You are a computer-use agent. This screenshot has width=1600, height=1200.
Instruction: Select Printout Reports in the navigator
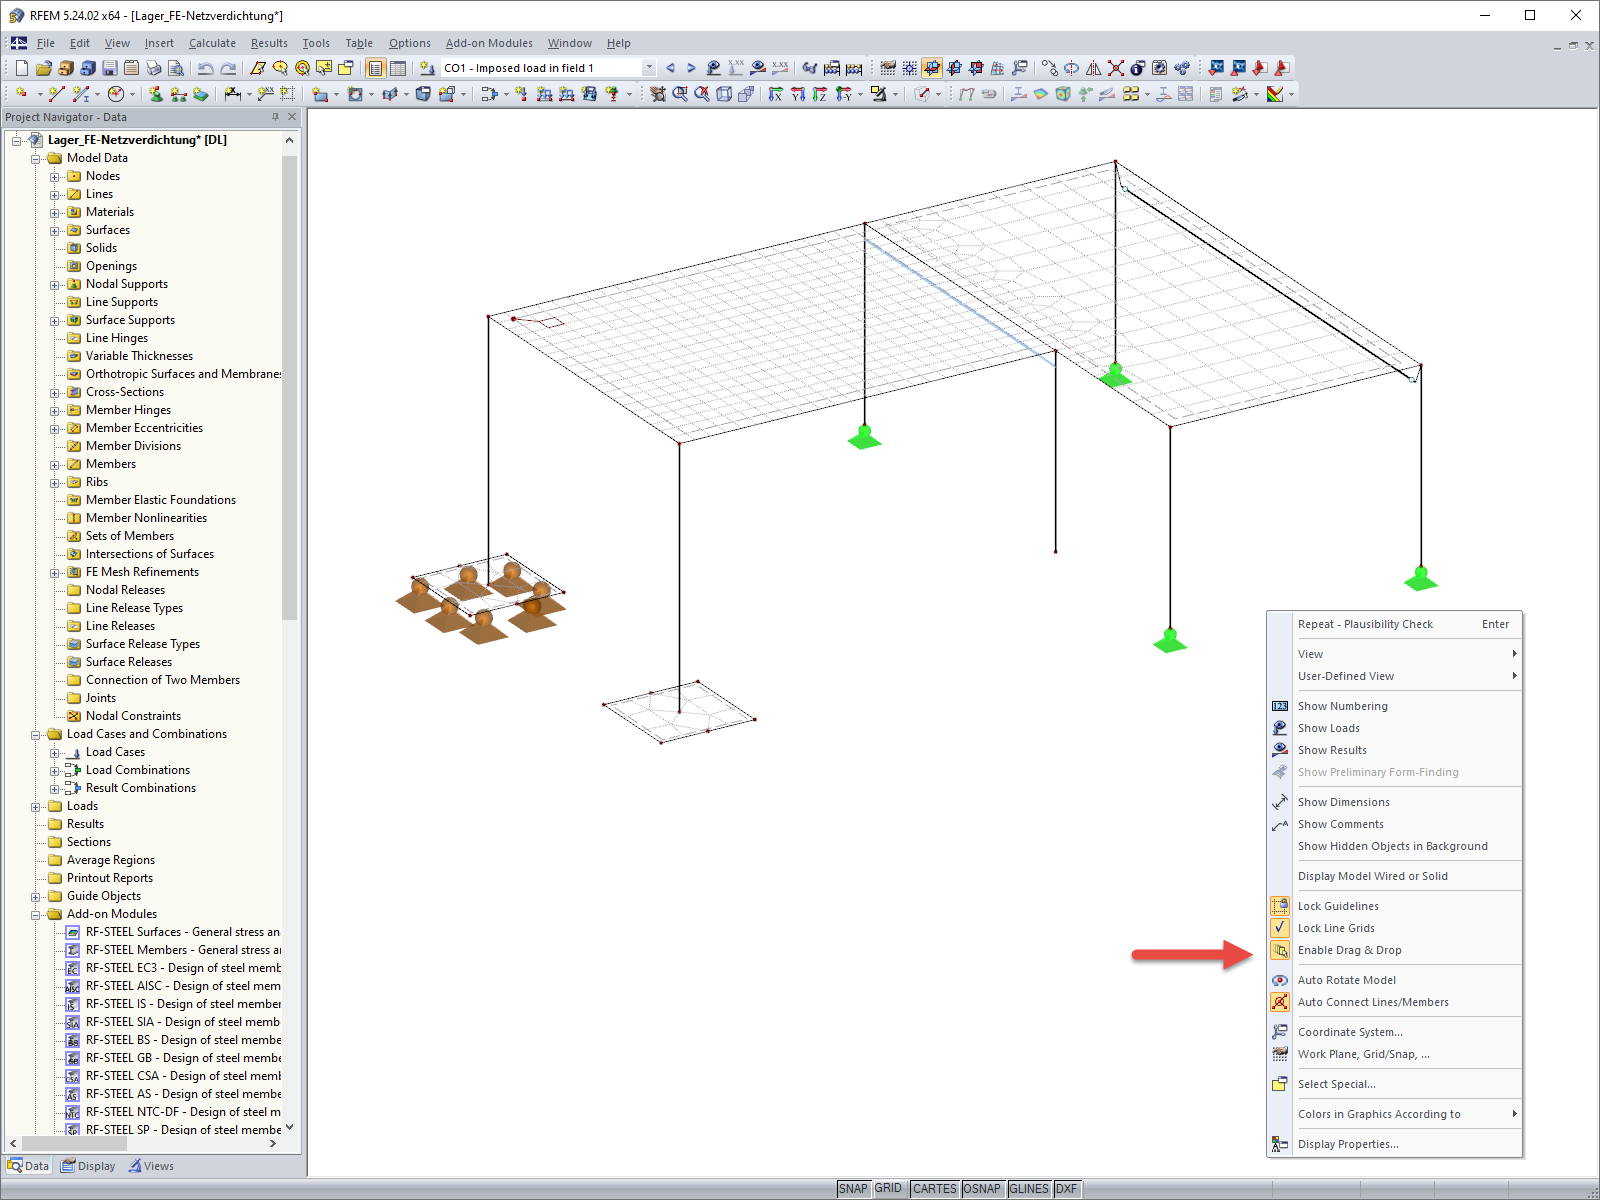[110, 878]
